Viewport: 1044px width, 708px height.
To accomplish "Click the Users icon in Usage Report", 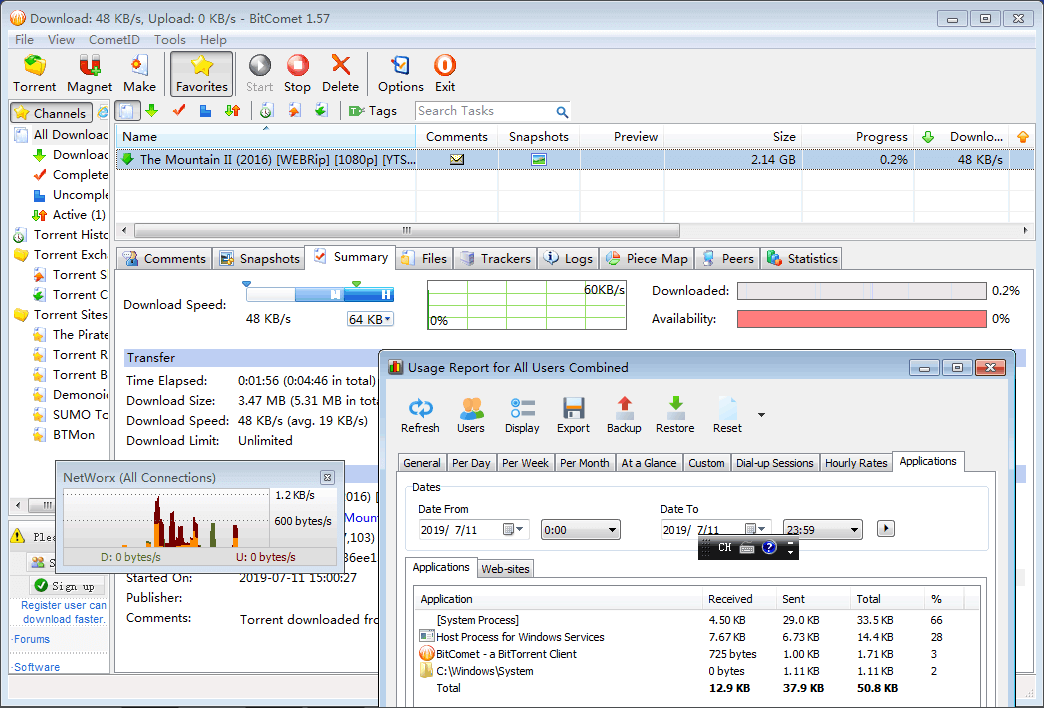I will pyautogui.click(x=471, y=416).
